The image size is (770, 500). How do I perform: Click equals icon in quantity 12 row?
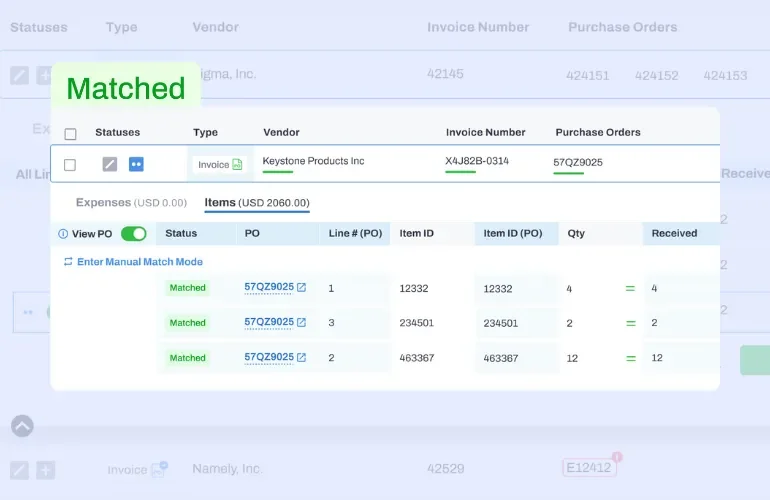click(x=631, y=359)
